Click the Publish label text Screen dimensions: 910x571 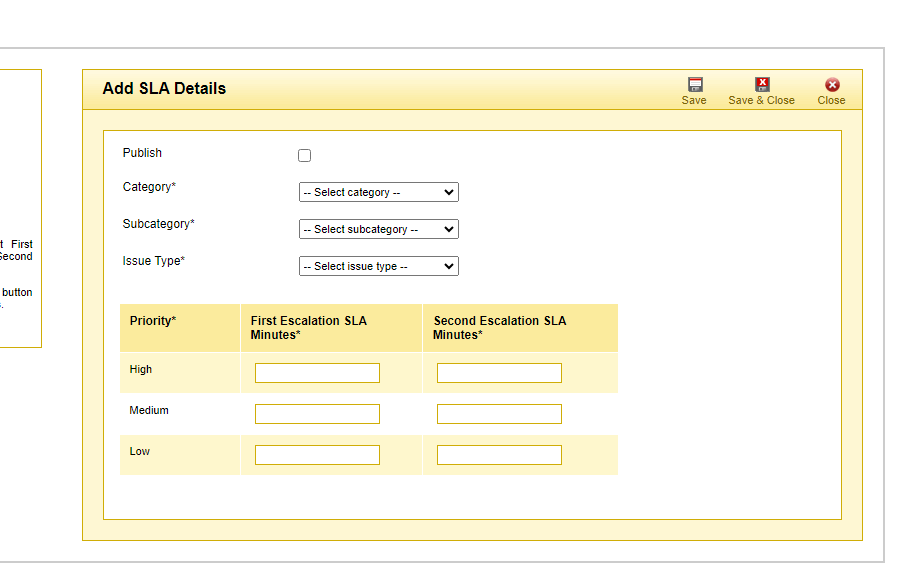tap(142, 153)
